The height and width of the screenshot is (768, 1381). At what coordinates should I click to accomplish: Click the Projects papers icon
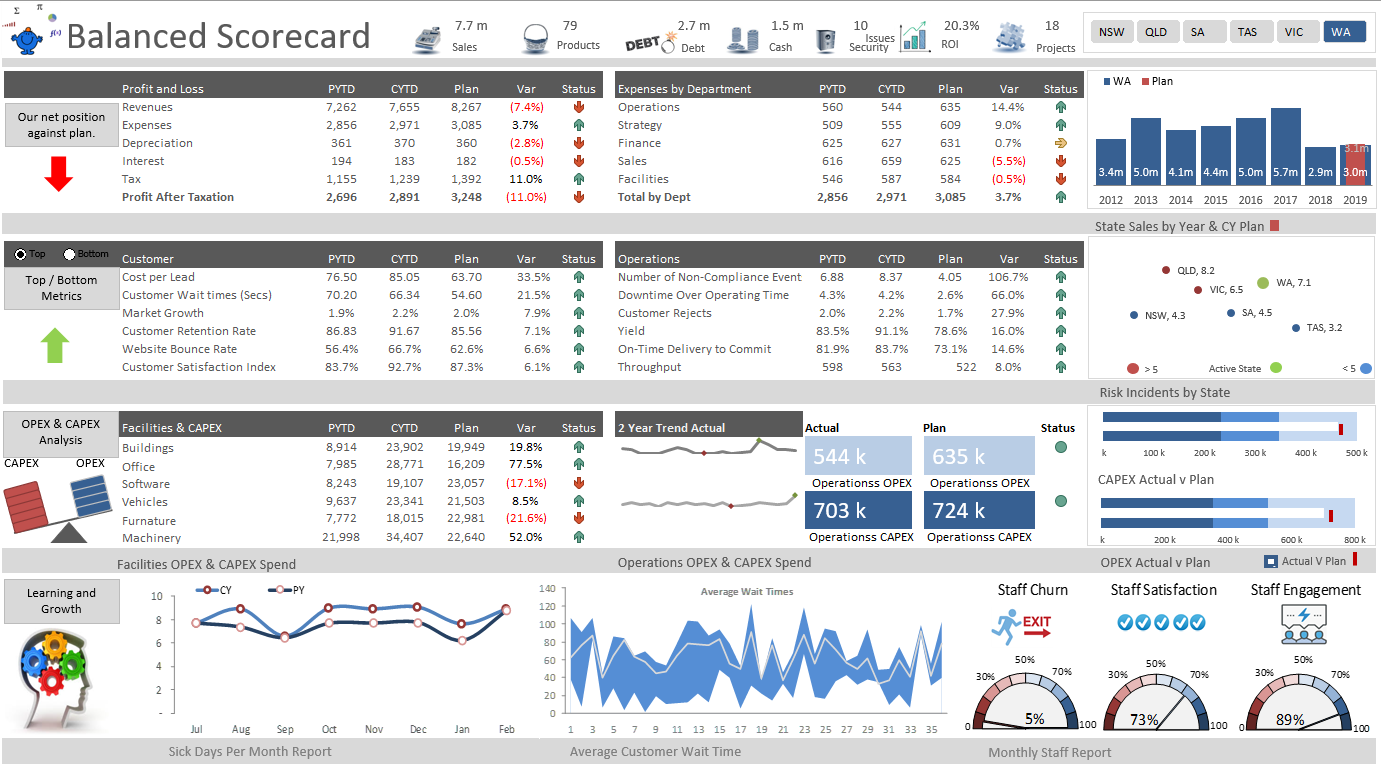pos(1010,38)
